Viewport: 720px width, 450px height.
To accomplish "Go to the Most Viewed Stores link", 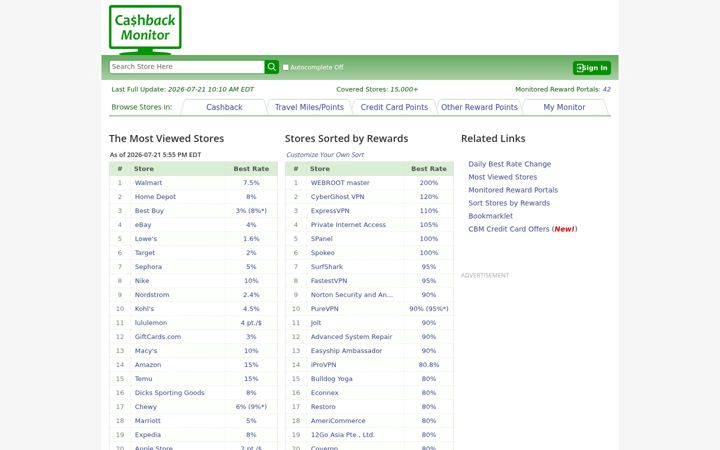I will pyautogui.click(x=502, y=177).
